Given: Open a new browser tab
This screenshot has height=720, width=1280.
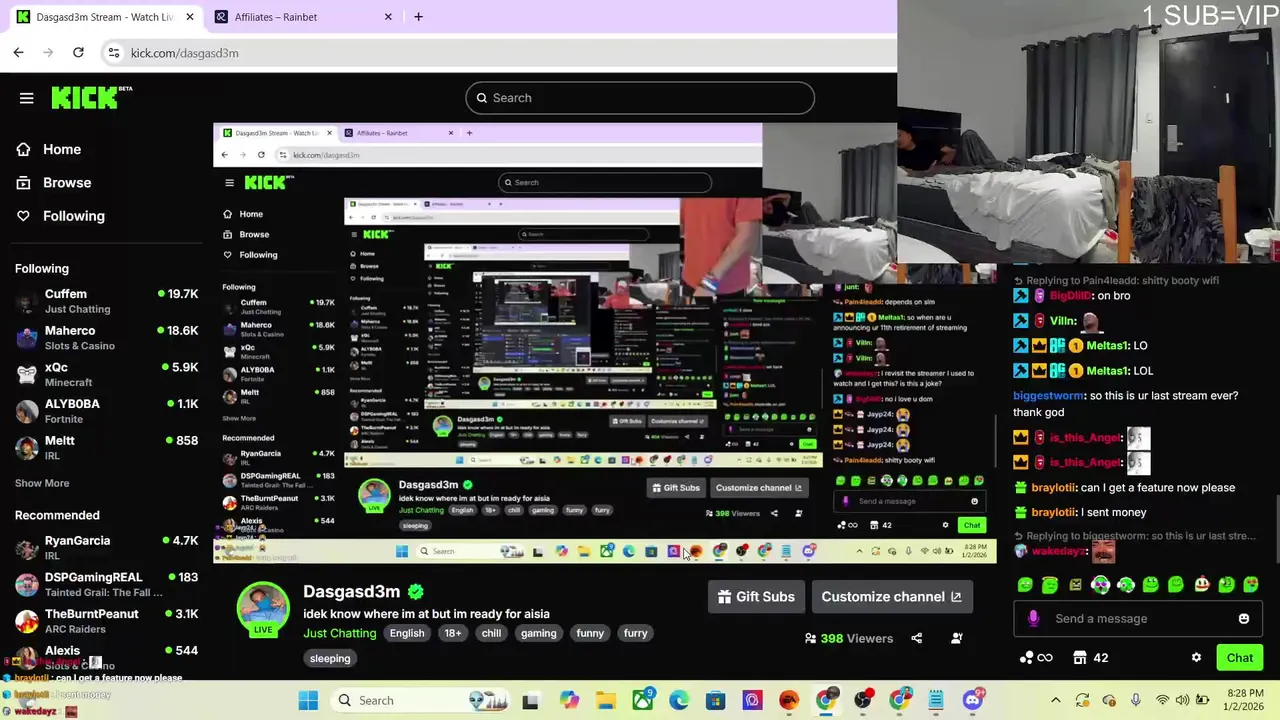Looking at the screenshot, I should (x=418, y=17).
